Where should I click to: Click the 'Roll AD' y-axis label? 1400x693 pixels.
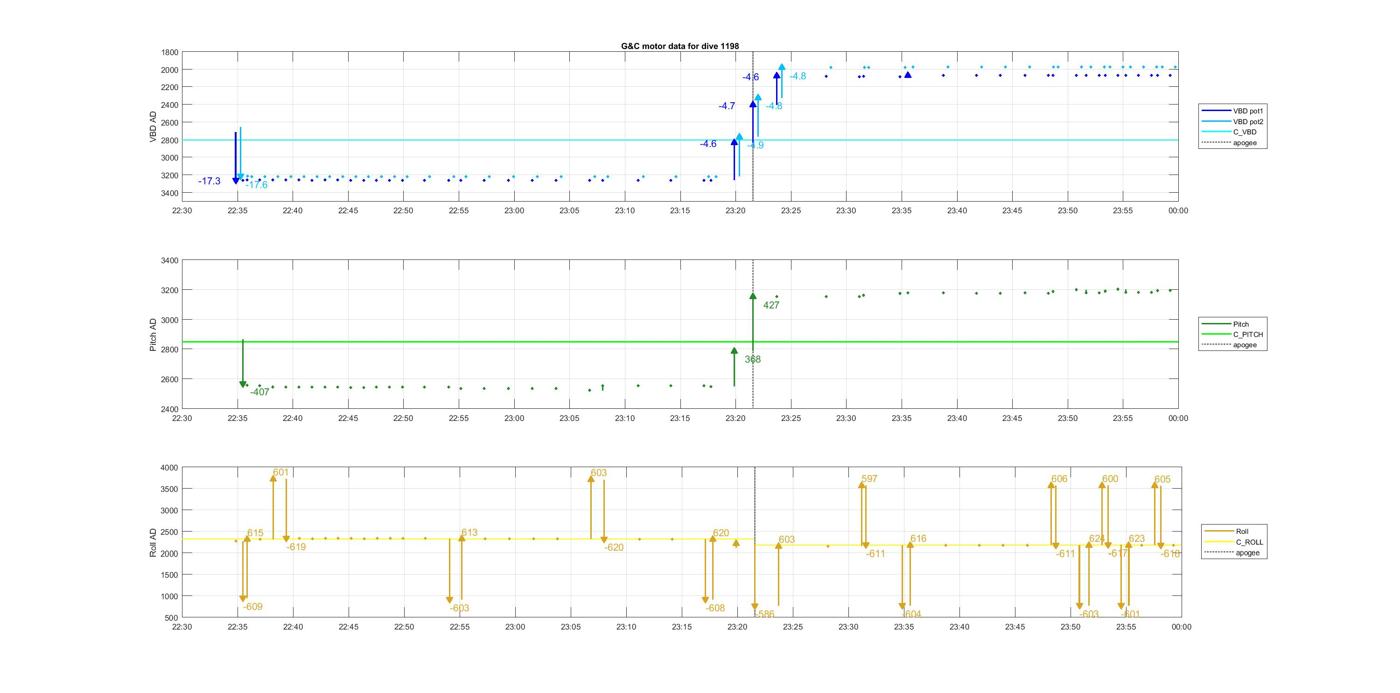pyautogui.click(x=153, y=542)
